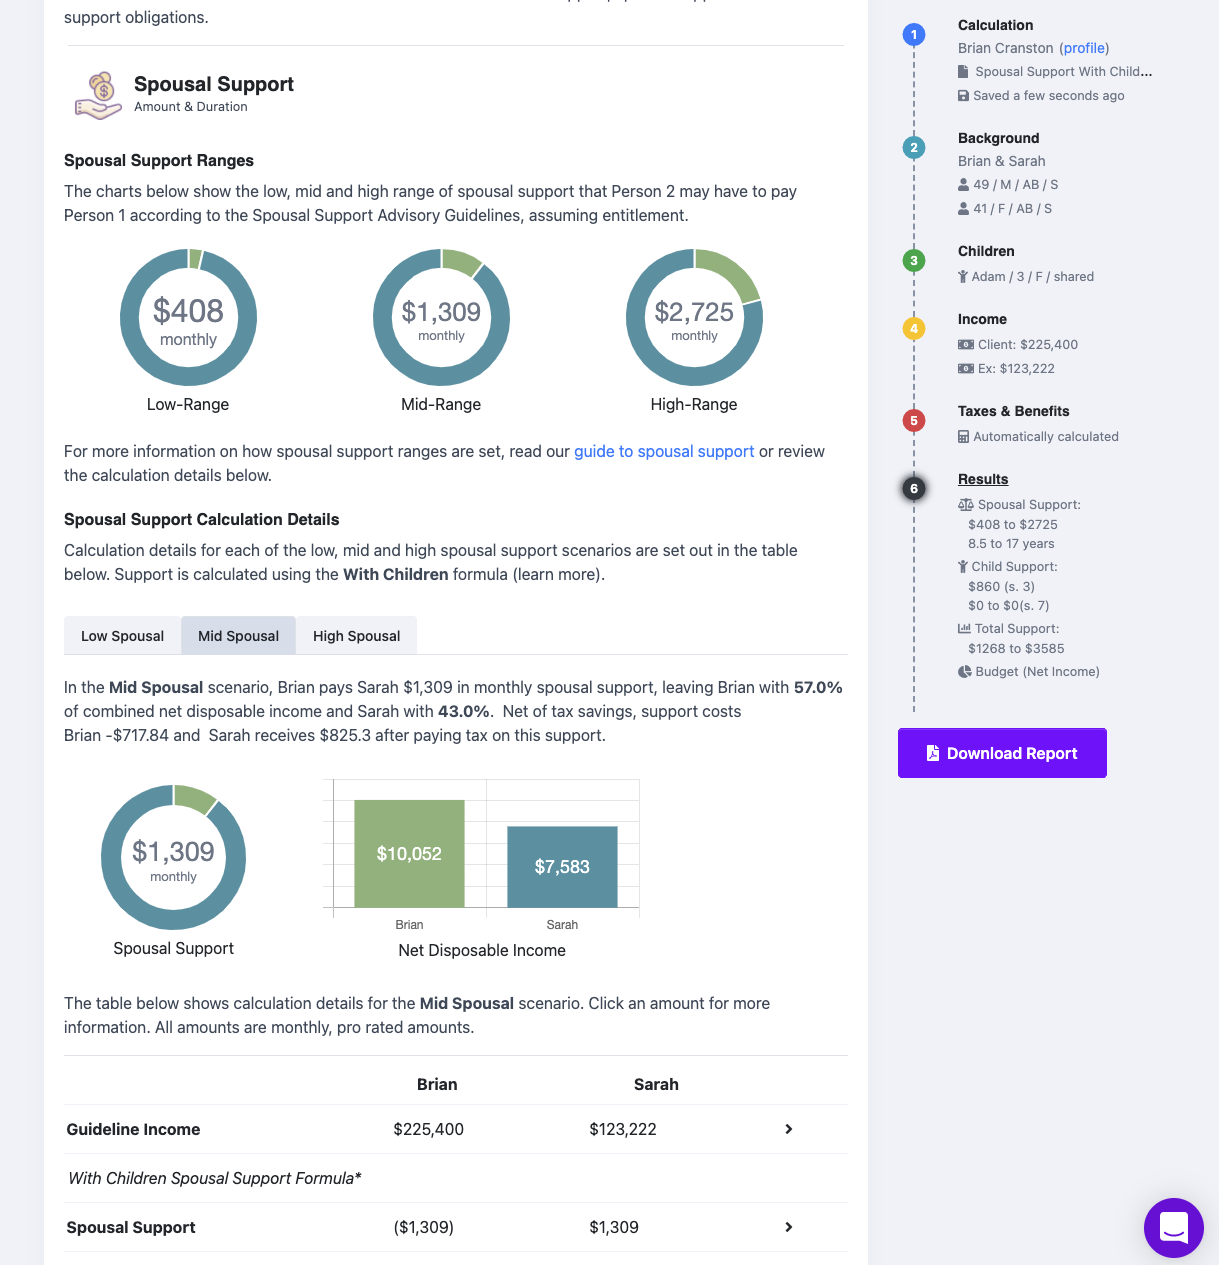This screenshot has height=1265, width=1219.
Task: Jump to step 3 Children circle
Action: pos(913,261)
